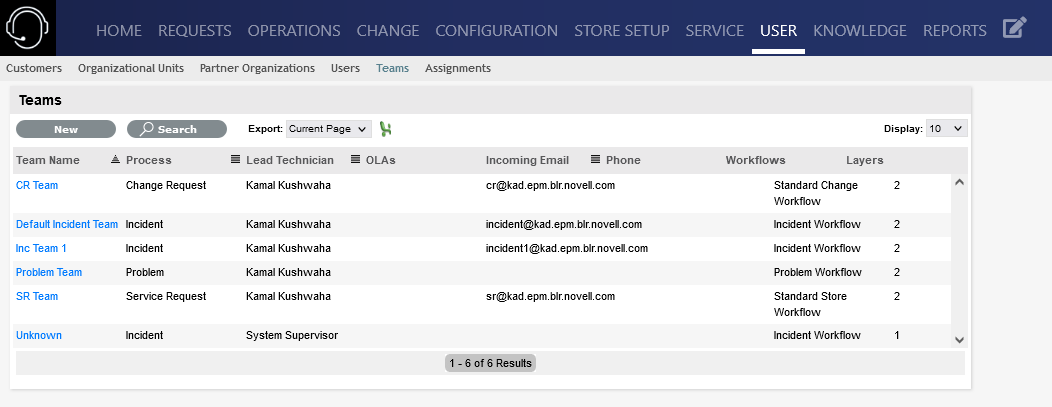Click the headset logo icon
The image size is (1052, 407).
28,28
